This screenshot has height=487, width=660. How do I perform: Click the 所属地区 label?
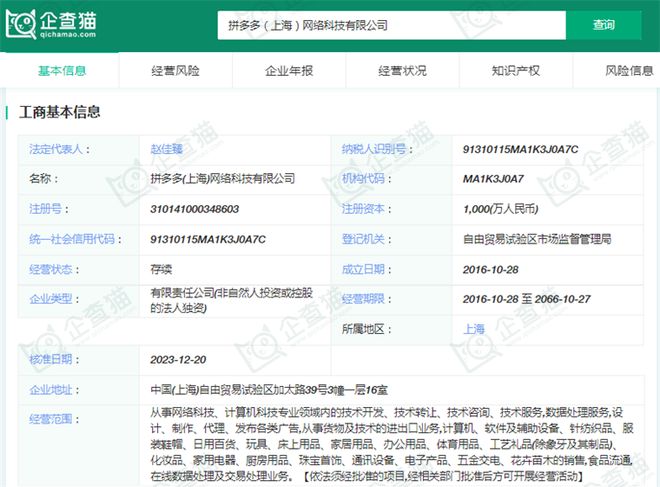(363, 329)
